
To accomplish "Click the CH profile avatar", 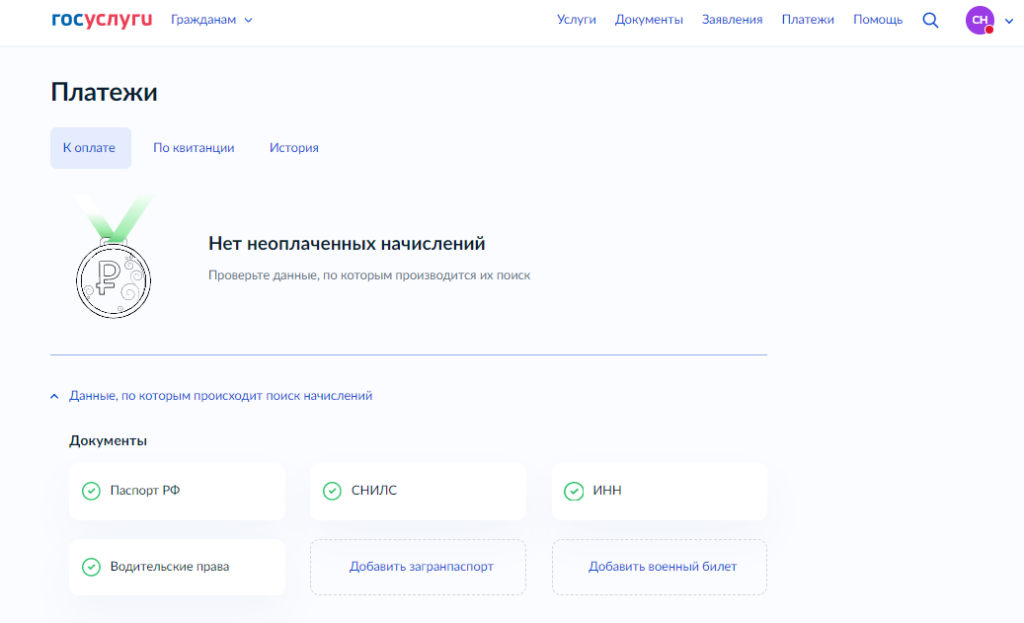I will [x=979, y=20].
